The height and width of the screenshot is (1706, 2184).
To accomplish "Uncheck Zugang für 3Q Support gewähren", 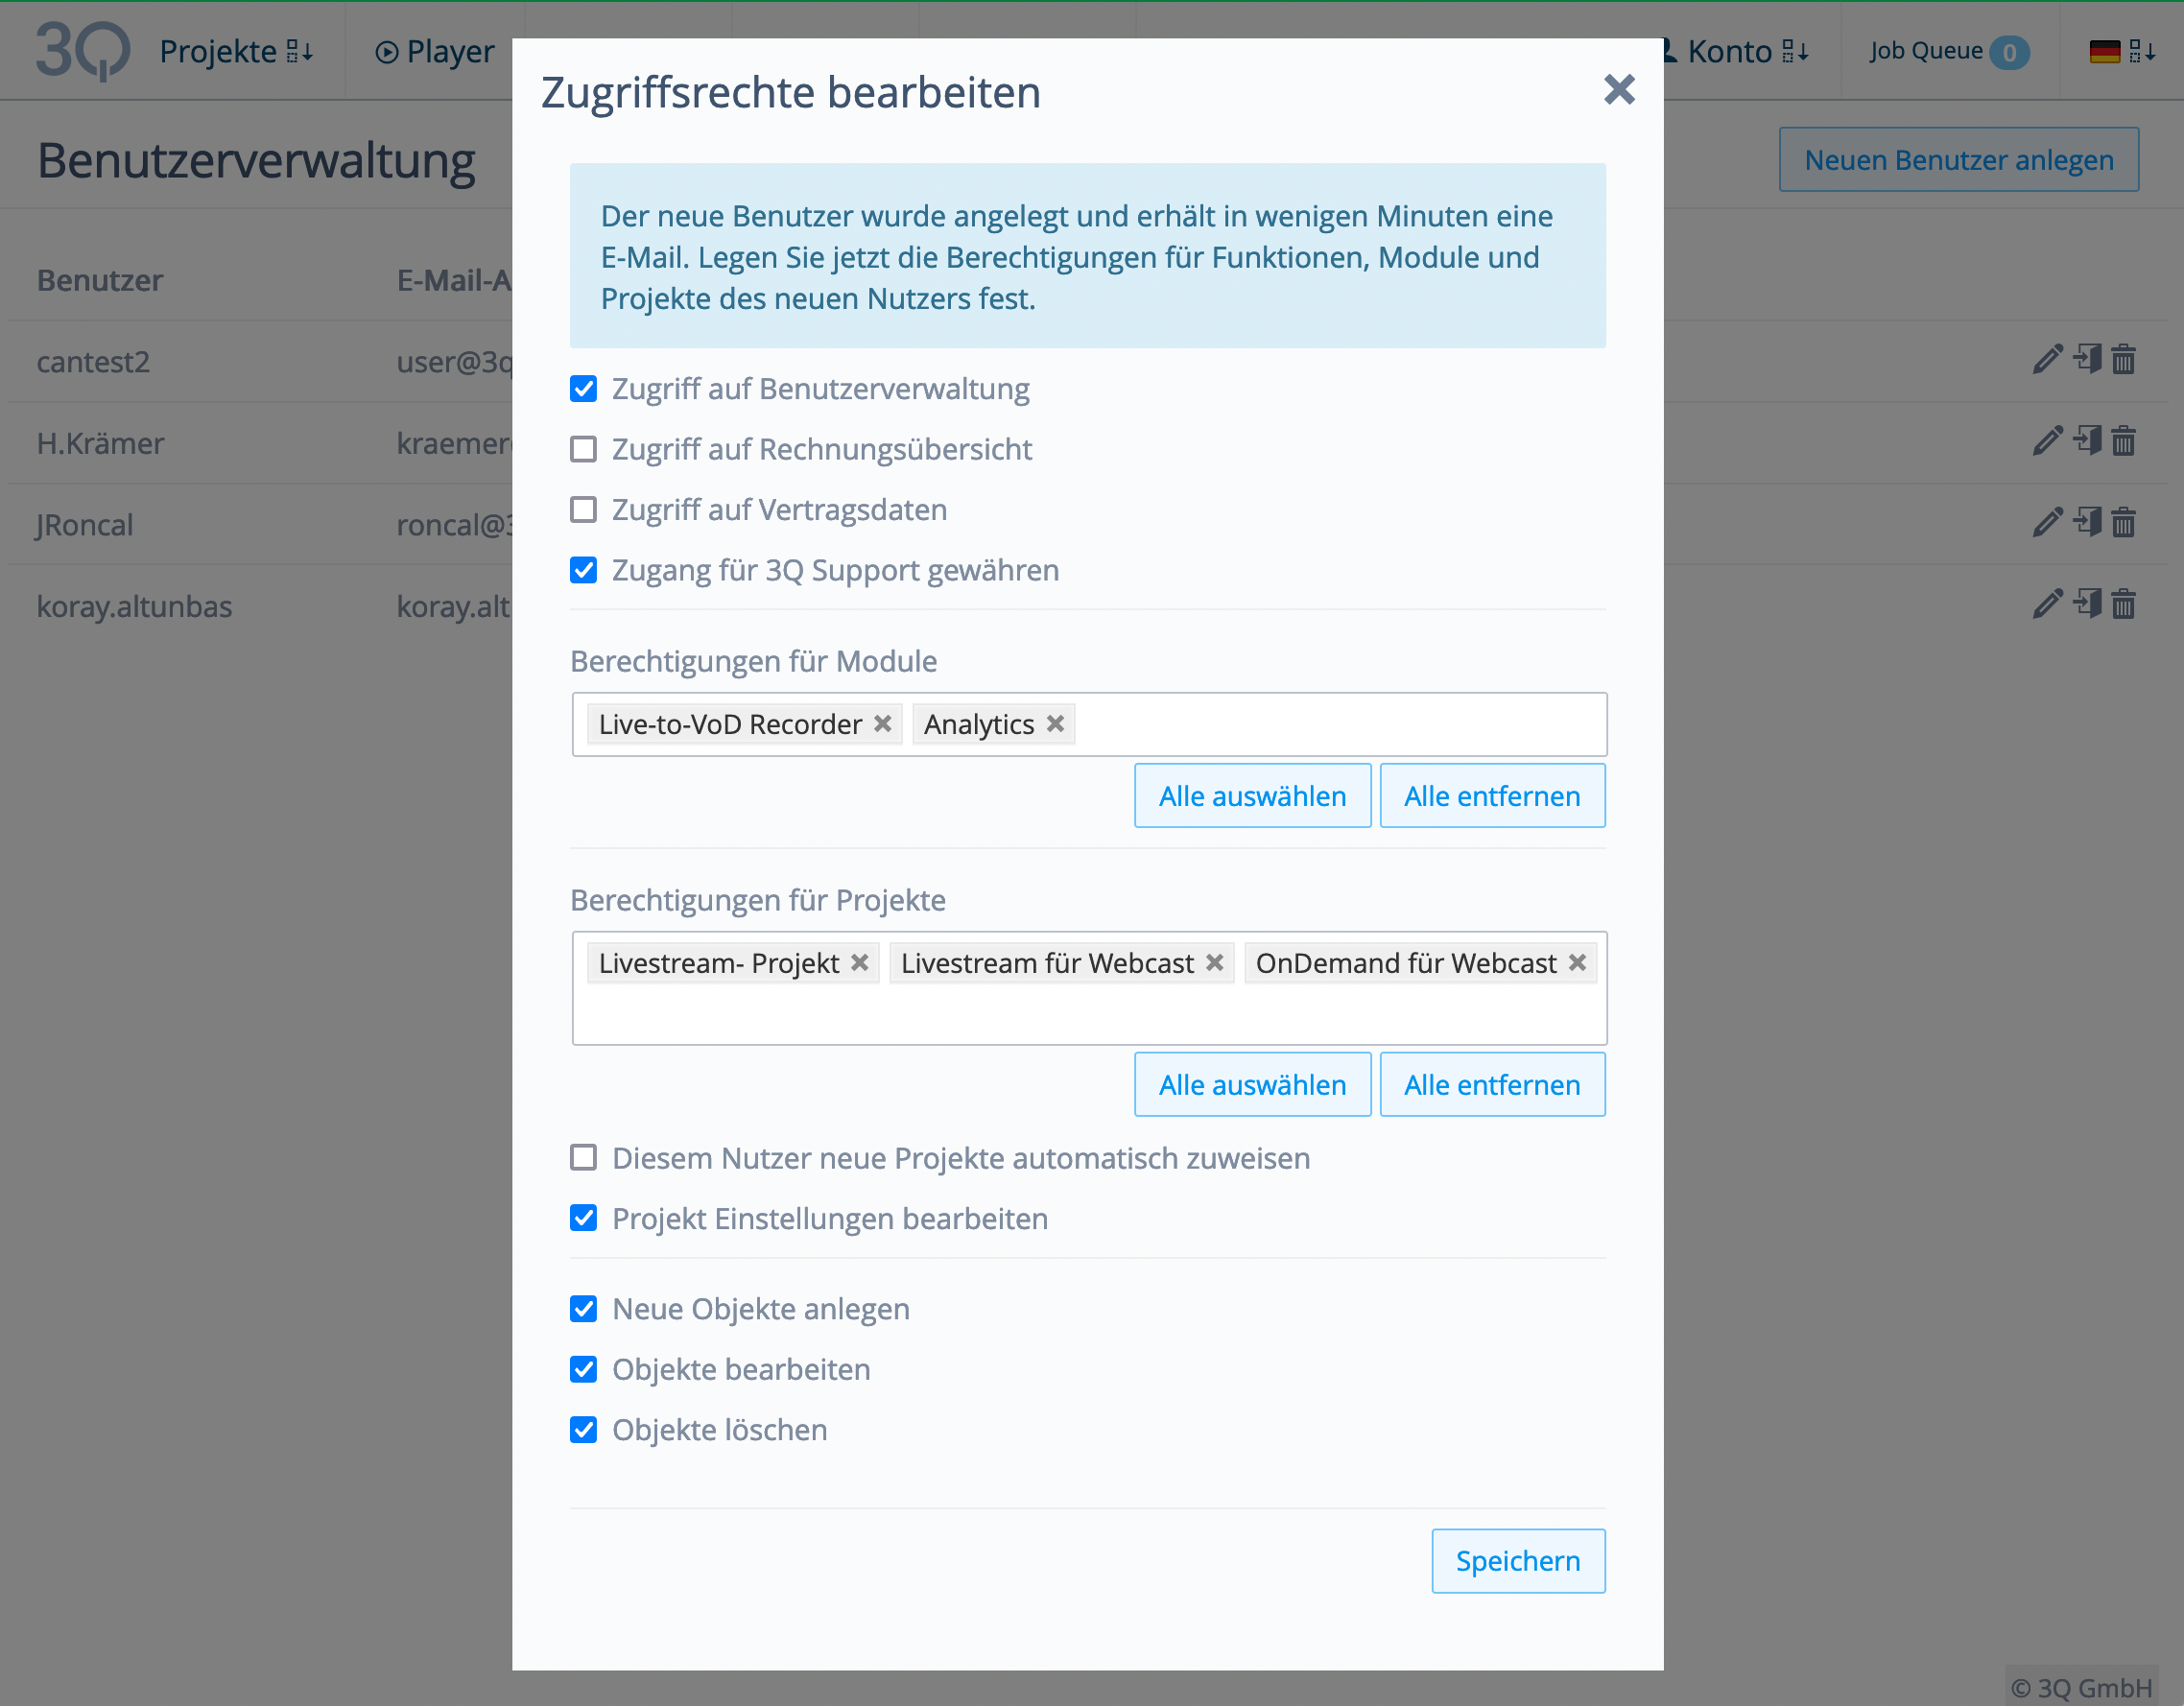I will (x=583, y=570).
